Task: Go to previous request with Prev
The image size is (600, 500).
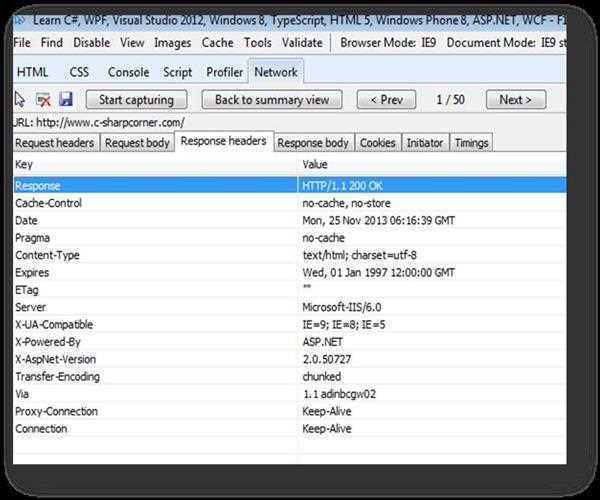Action: point(385,100)
